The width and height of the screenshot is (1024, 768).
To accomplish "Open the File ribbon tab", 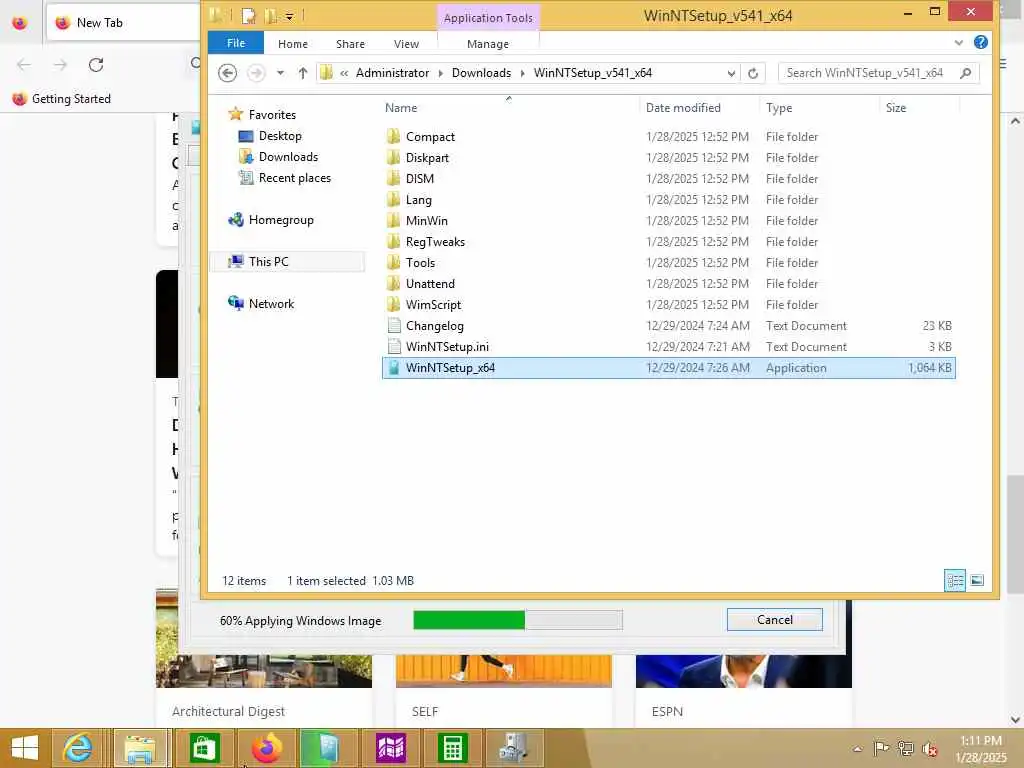I will pos(236,43).
